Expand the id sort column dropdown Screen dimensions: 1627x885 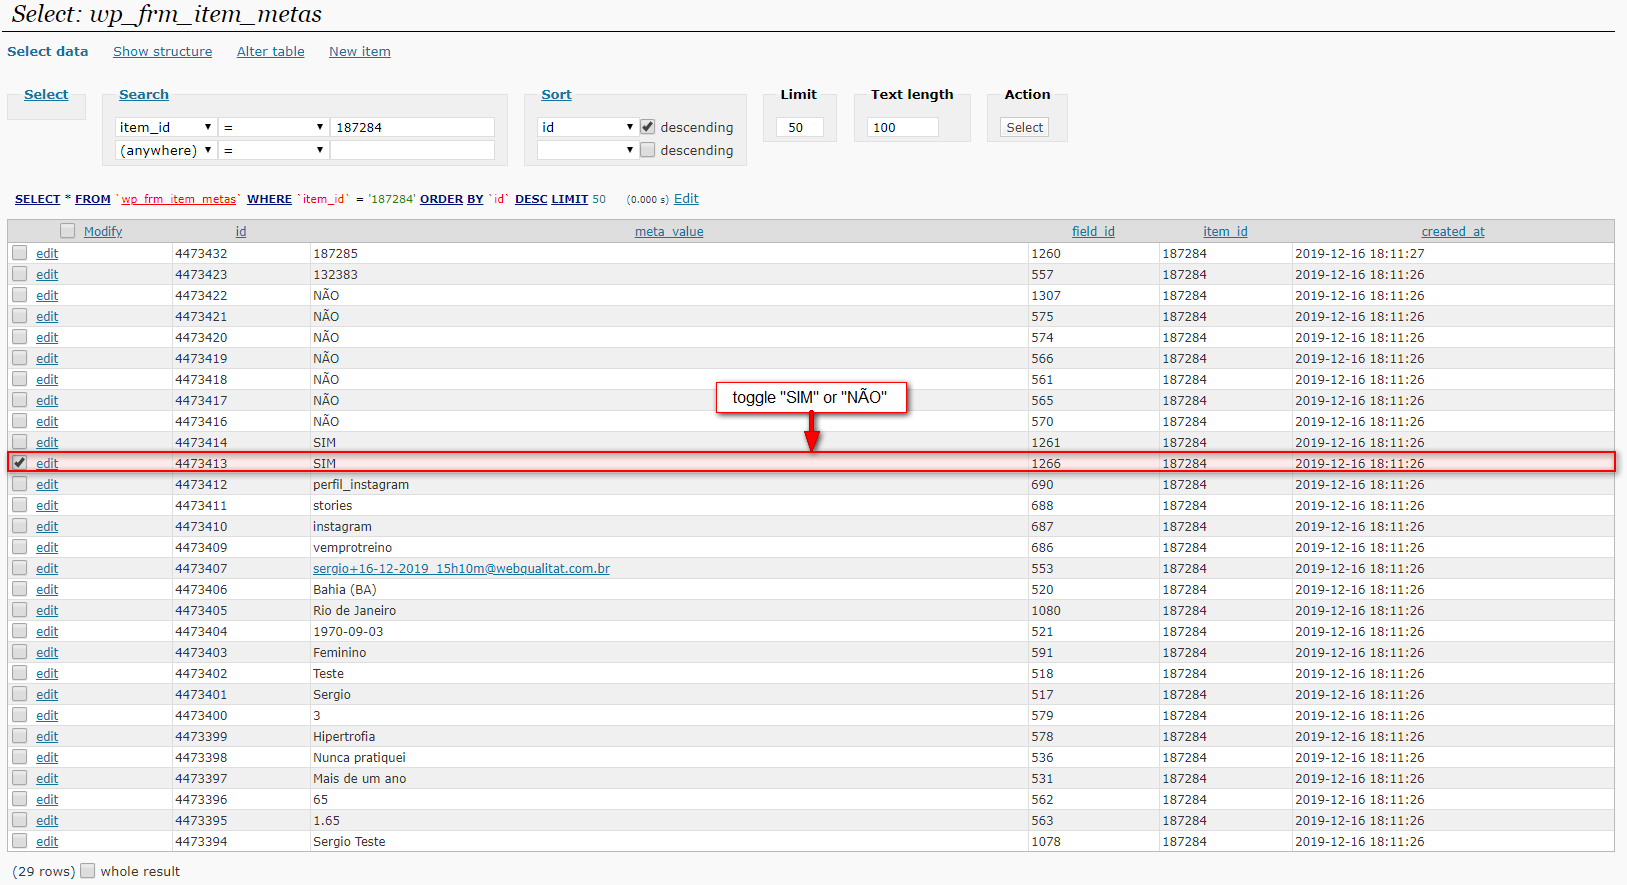[587, 127]
